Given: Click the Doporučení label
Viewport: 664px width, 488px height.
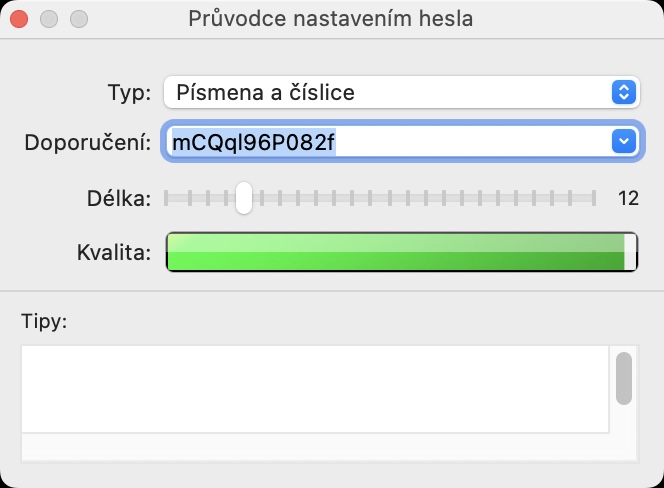Looking at the screenshot, I should coord(88,142).
